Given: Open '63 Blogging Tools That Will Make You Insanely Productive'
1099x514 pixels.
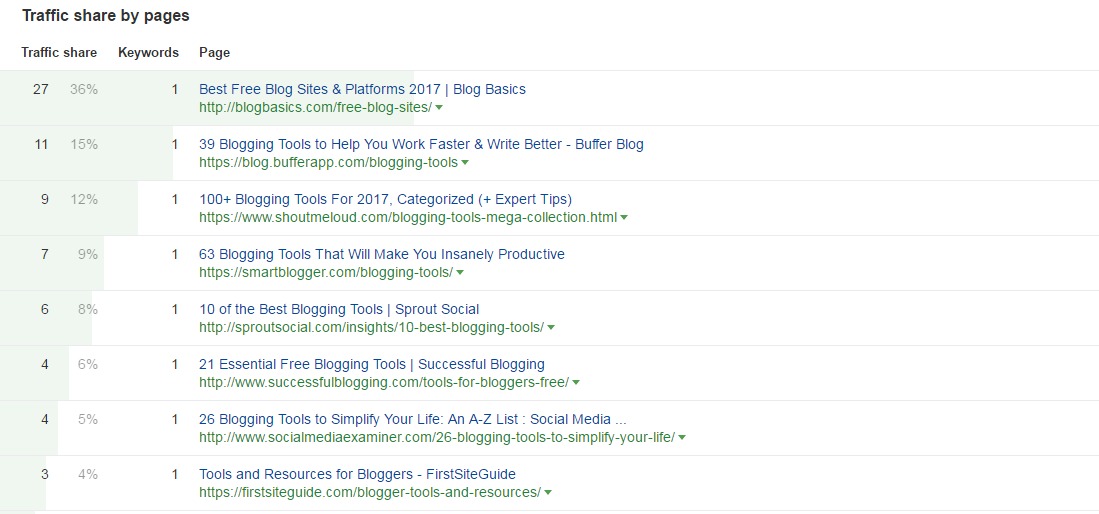Looking at the screenshot, I should (x=382, y=254).
